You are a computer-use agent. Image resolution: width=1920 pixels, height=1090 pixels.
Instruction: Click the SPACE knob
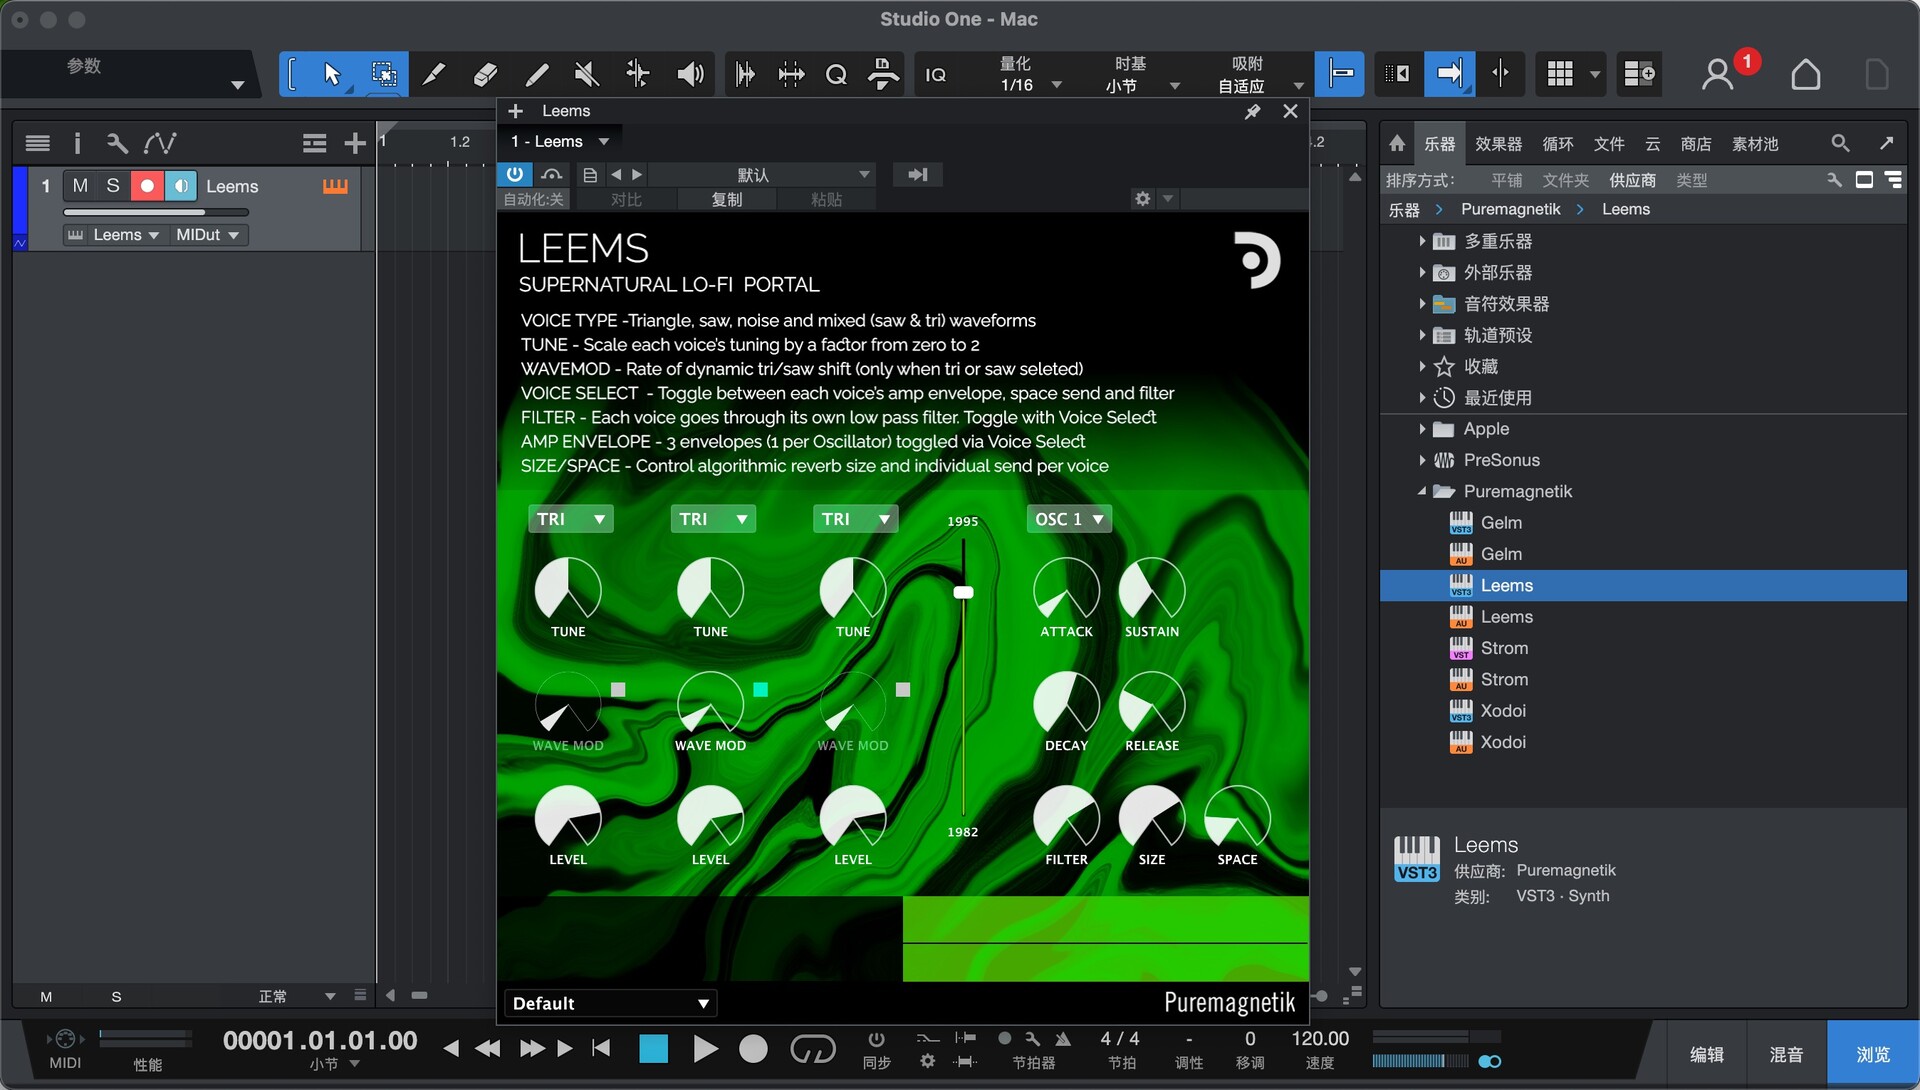click(x=1237, y=818)
